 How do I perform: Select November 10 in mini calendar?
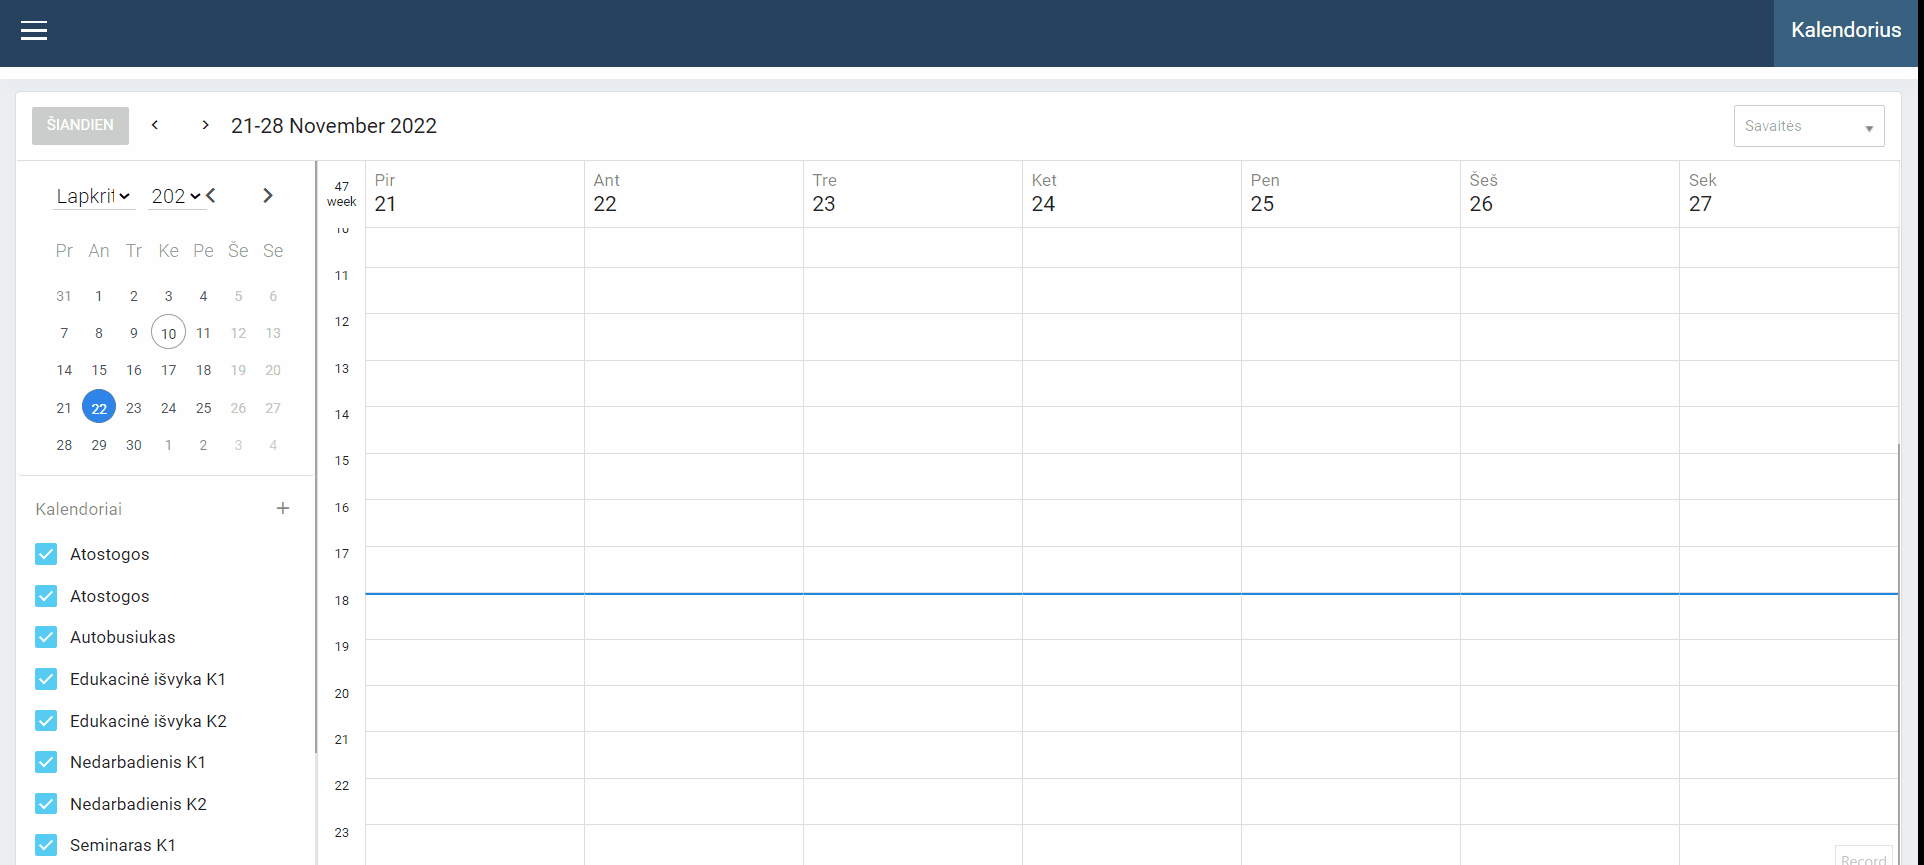168,333
